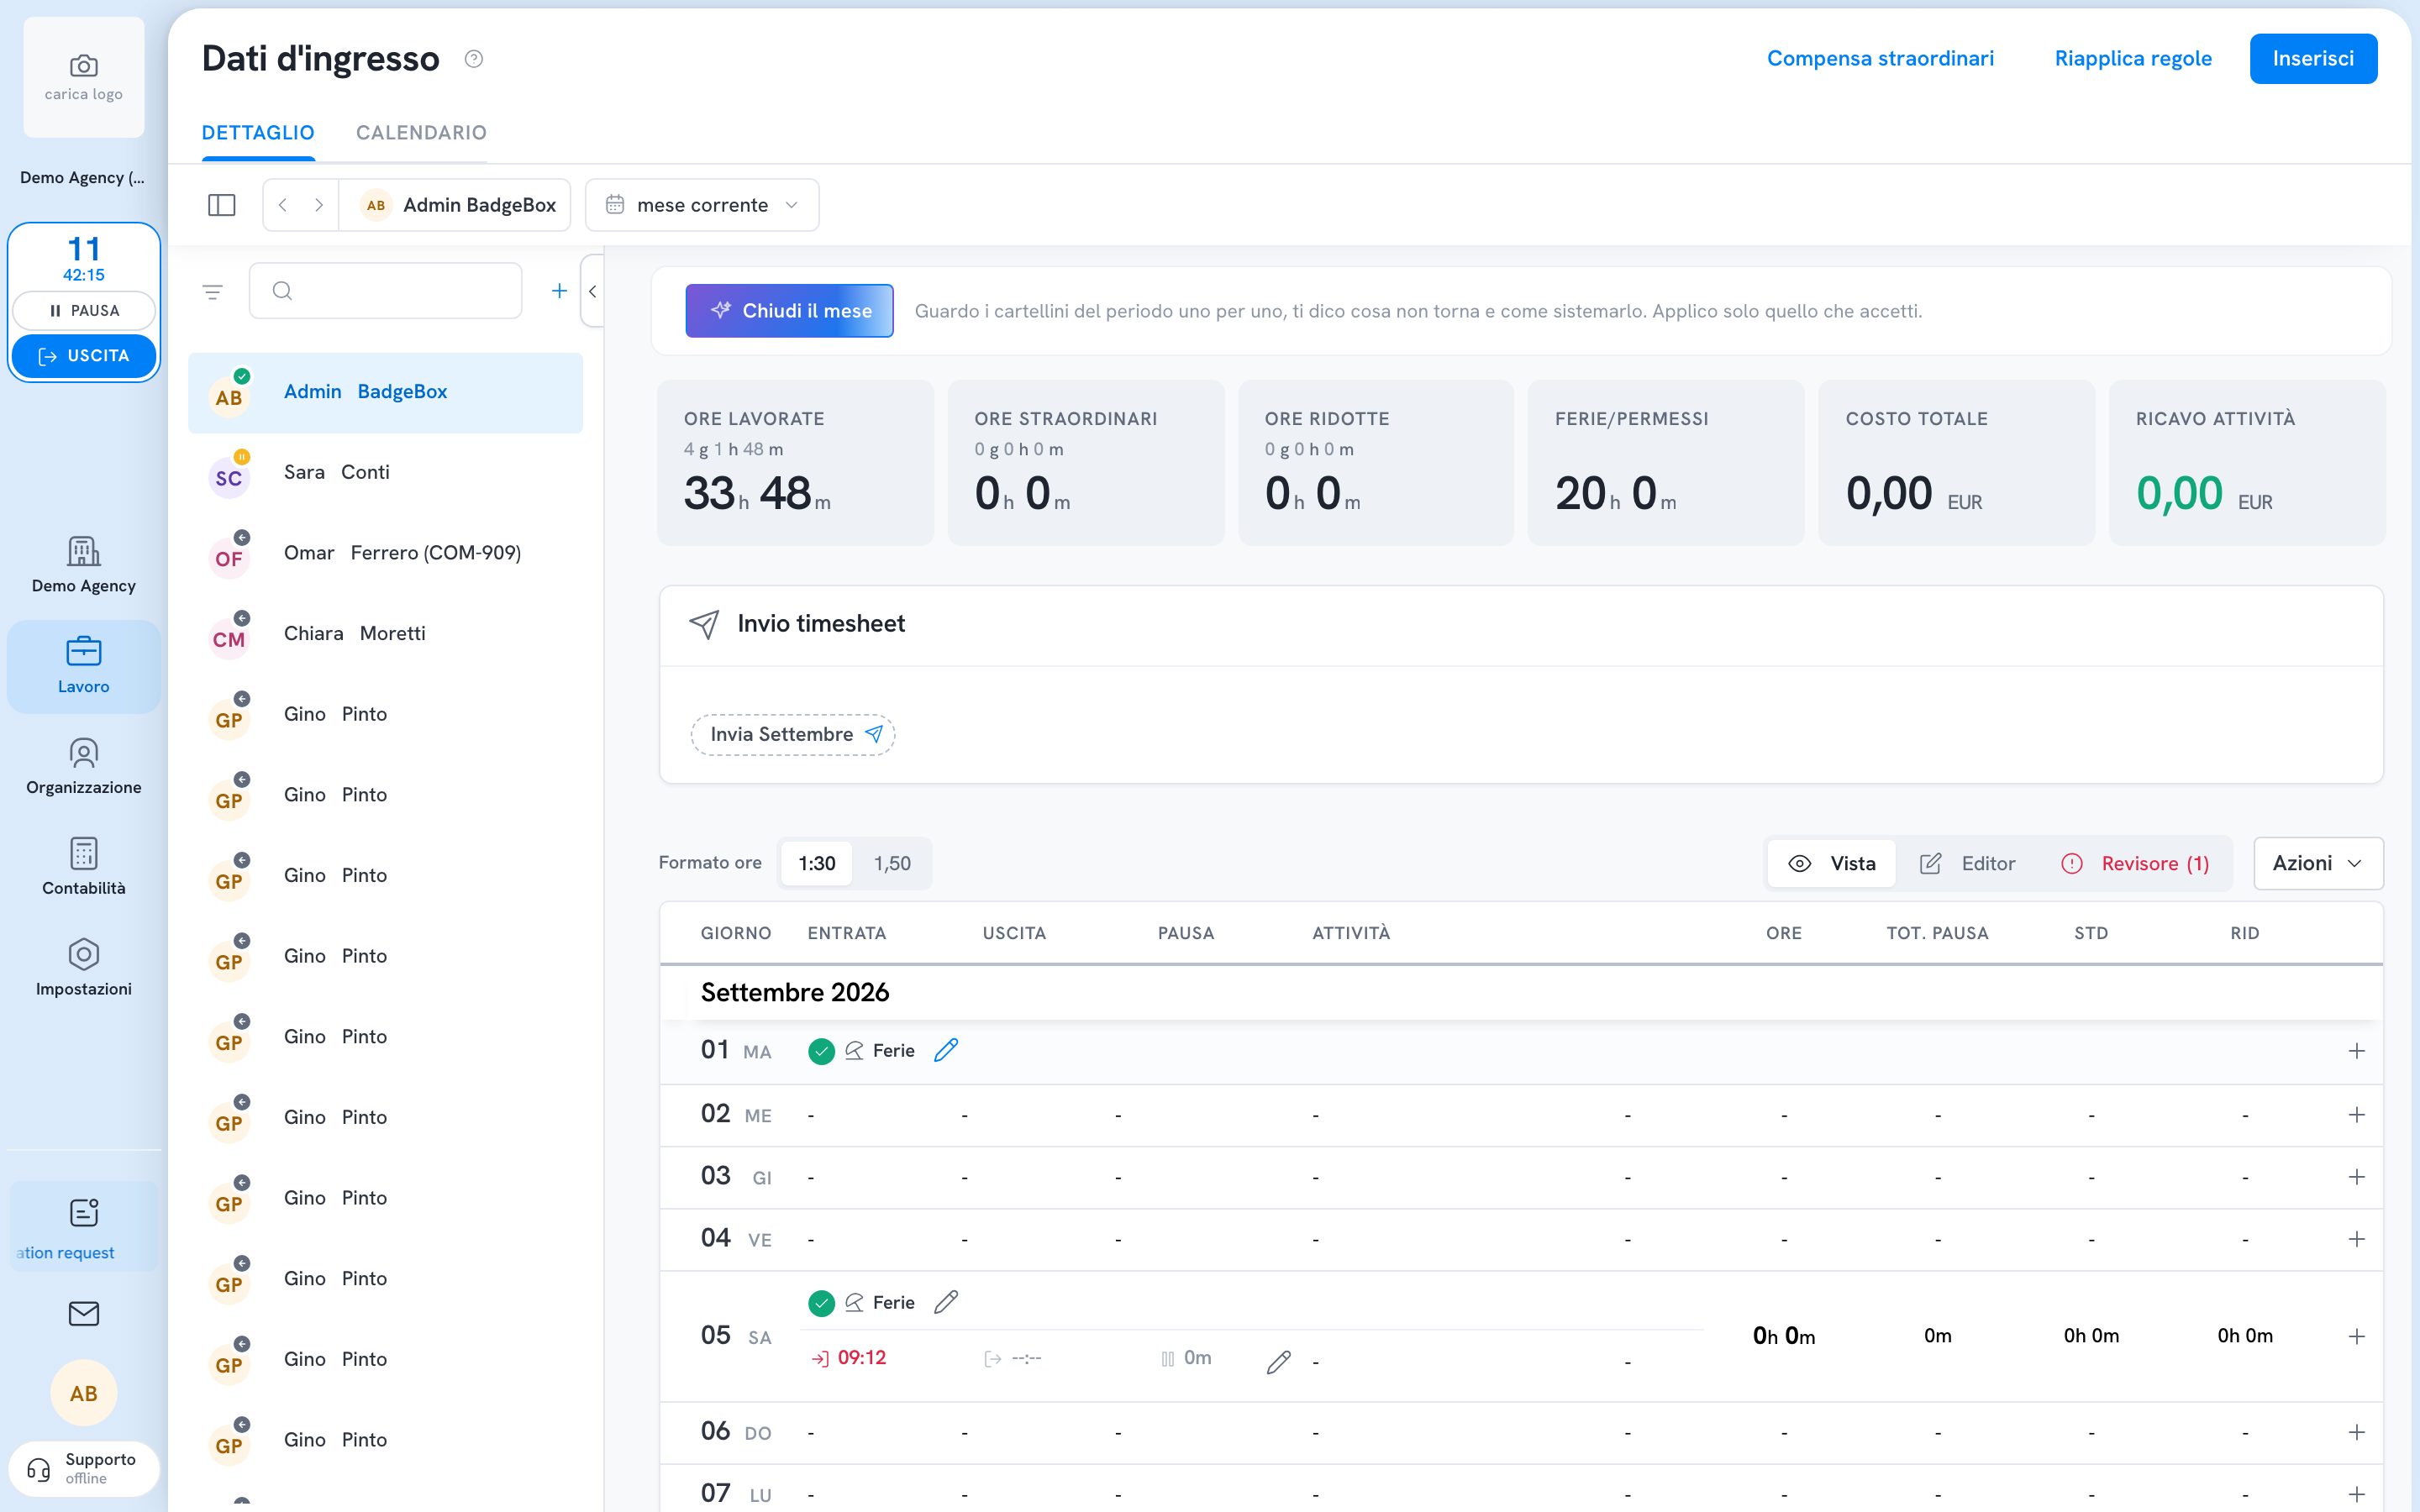Select the 1:30 hour format
Image resolution: width=2420 pixels, height=1512 pixels.
pyautogui.click(x=817, y=863)
